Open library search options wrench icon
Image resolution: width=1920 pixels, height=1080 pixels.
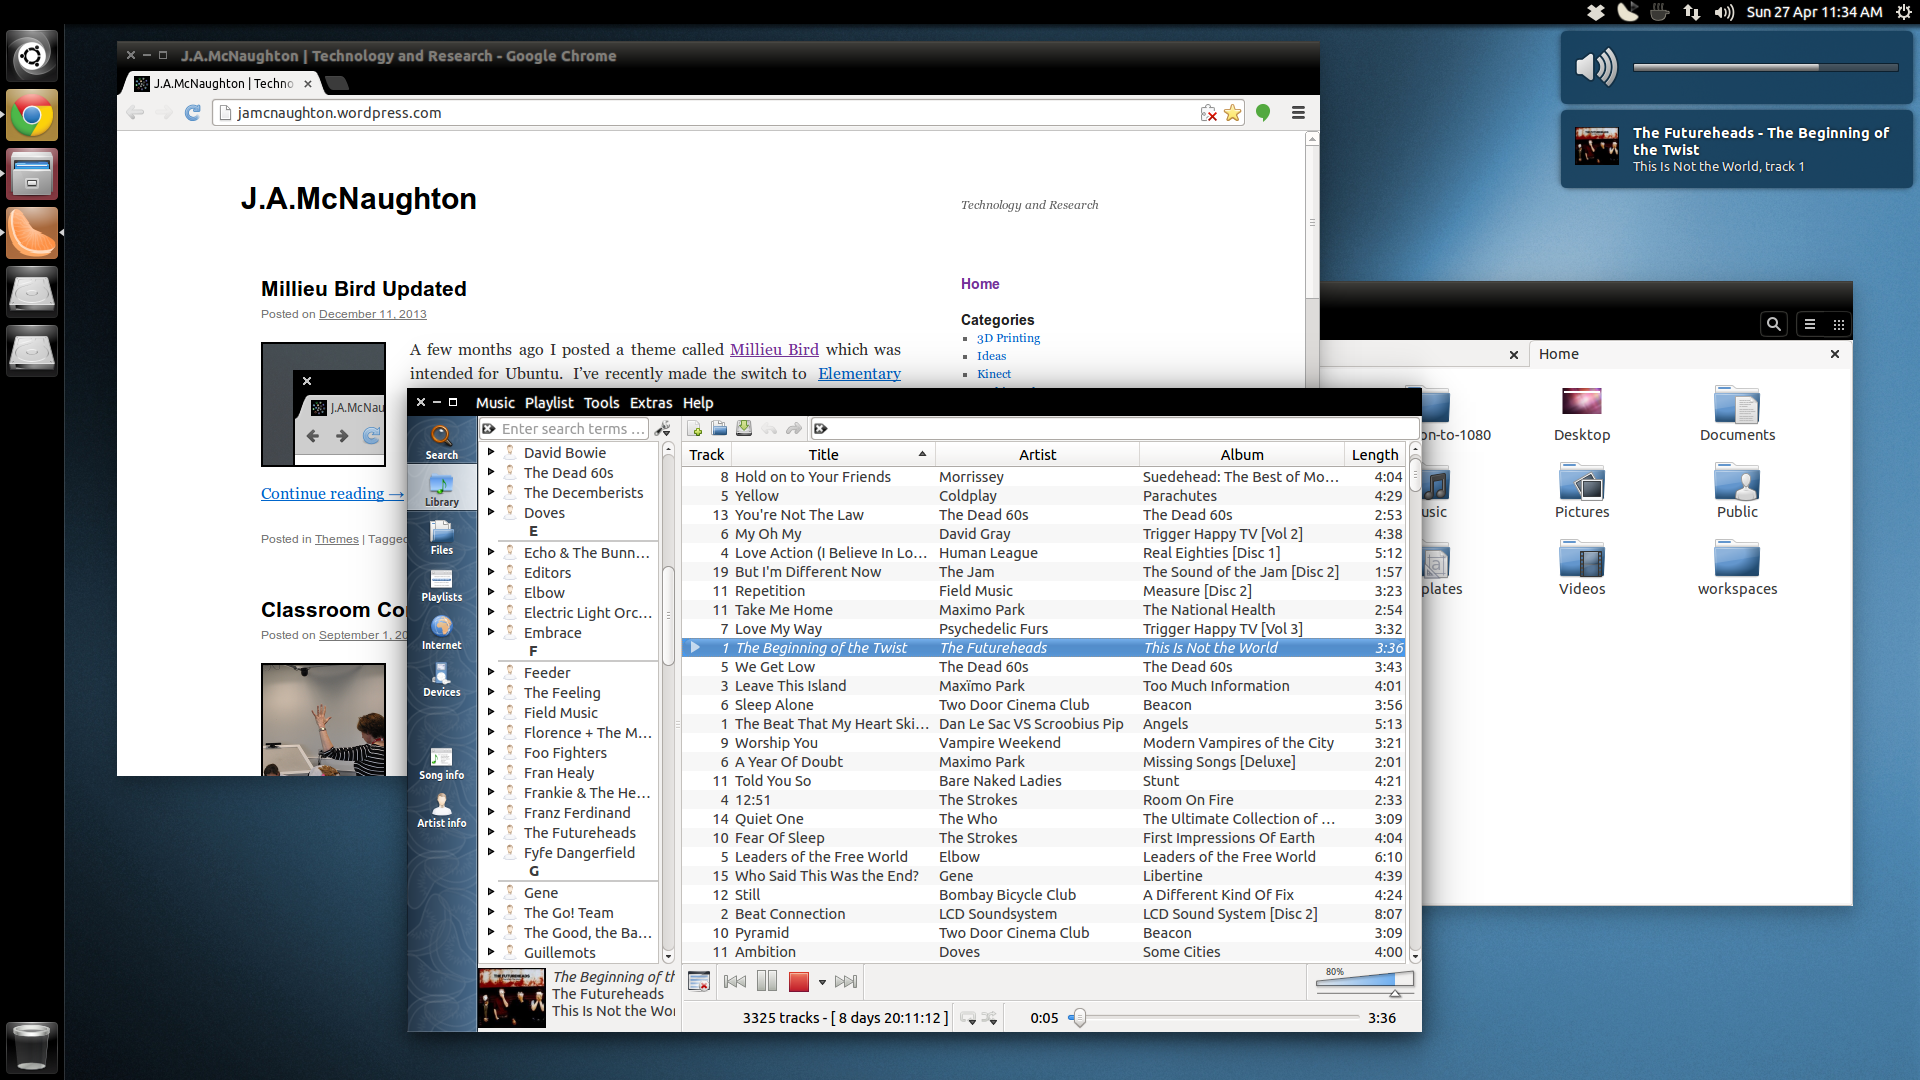pyautogui.click(x=663, y=429)
